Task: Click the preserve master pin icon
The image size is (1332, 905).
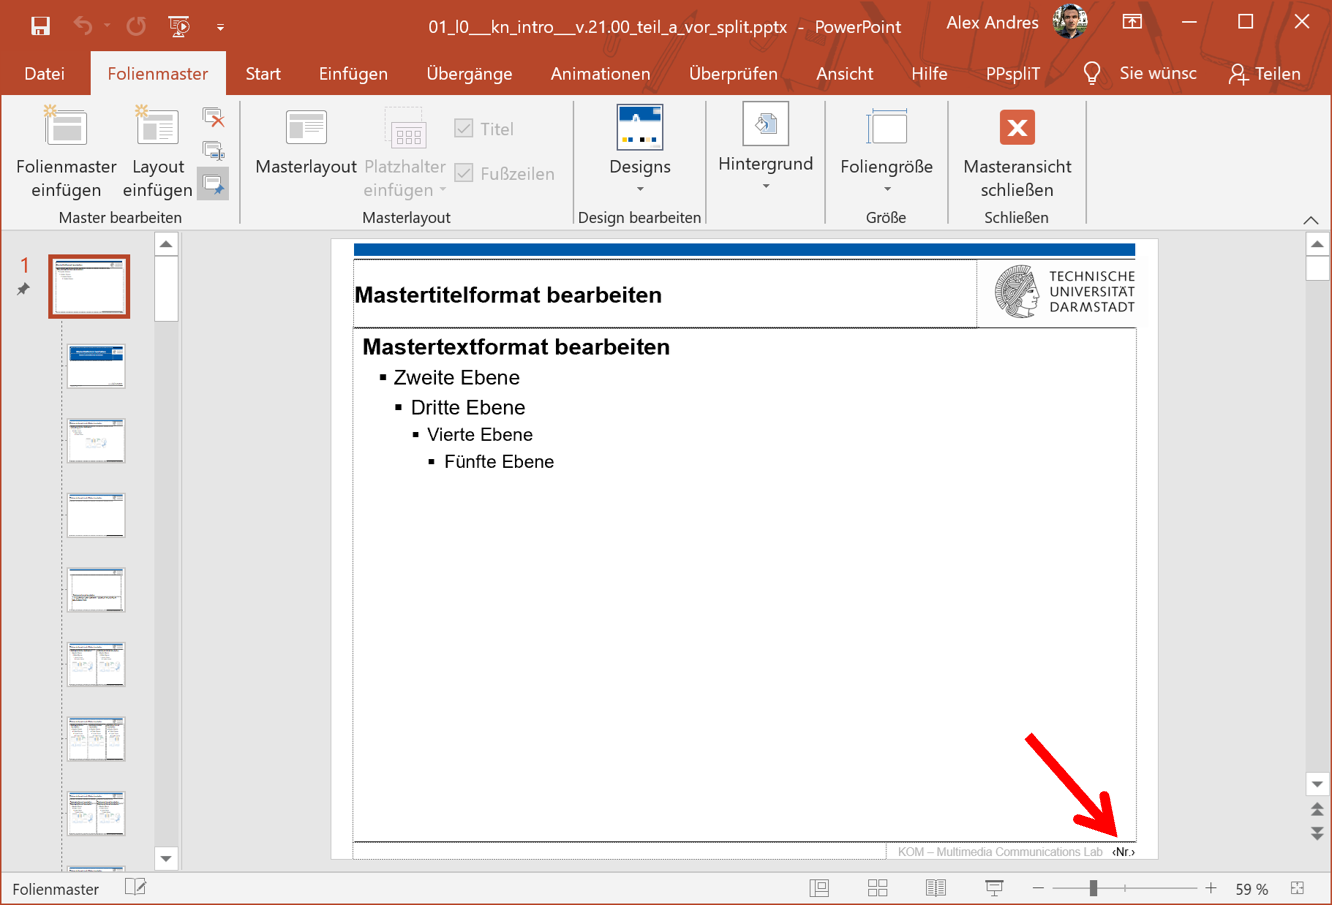Action: tap(213, 183)
